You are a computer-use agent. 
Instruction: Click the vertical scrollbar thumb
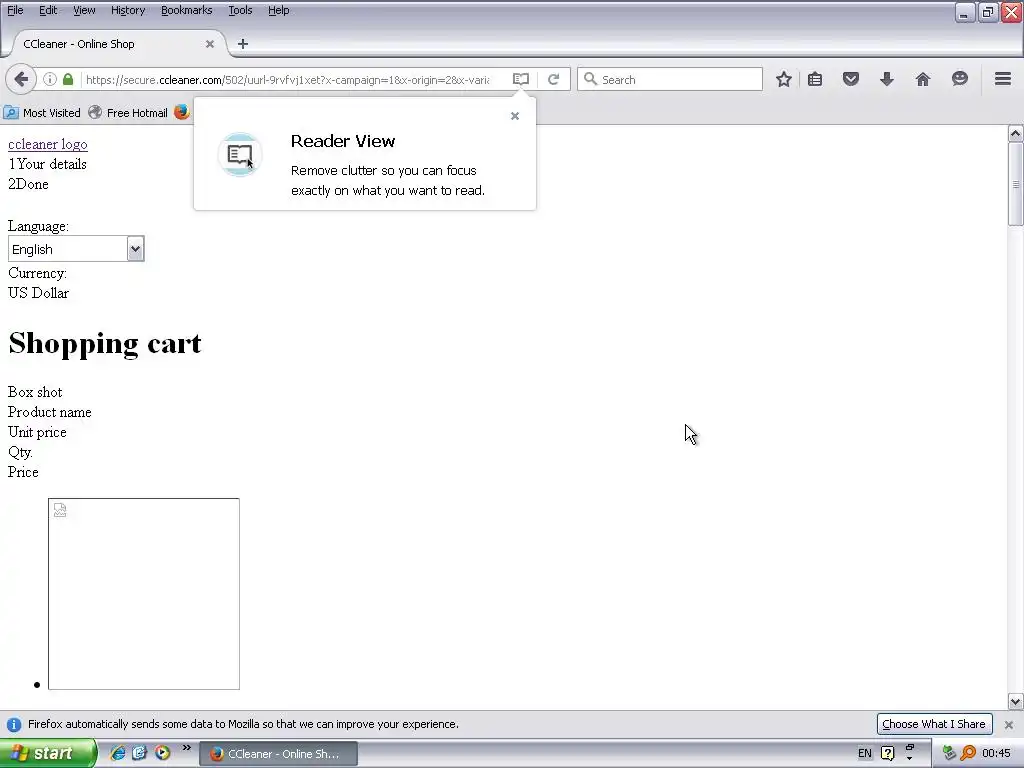1015,184
